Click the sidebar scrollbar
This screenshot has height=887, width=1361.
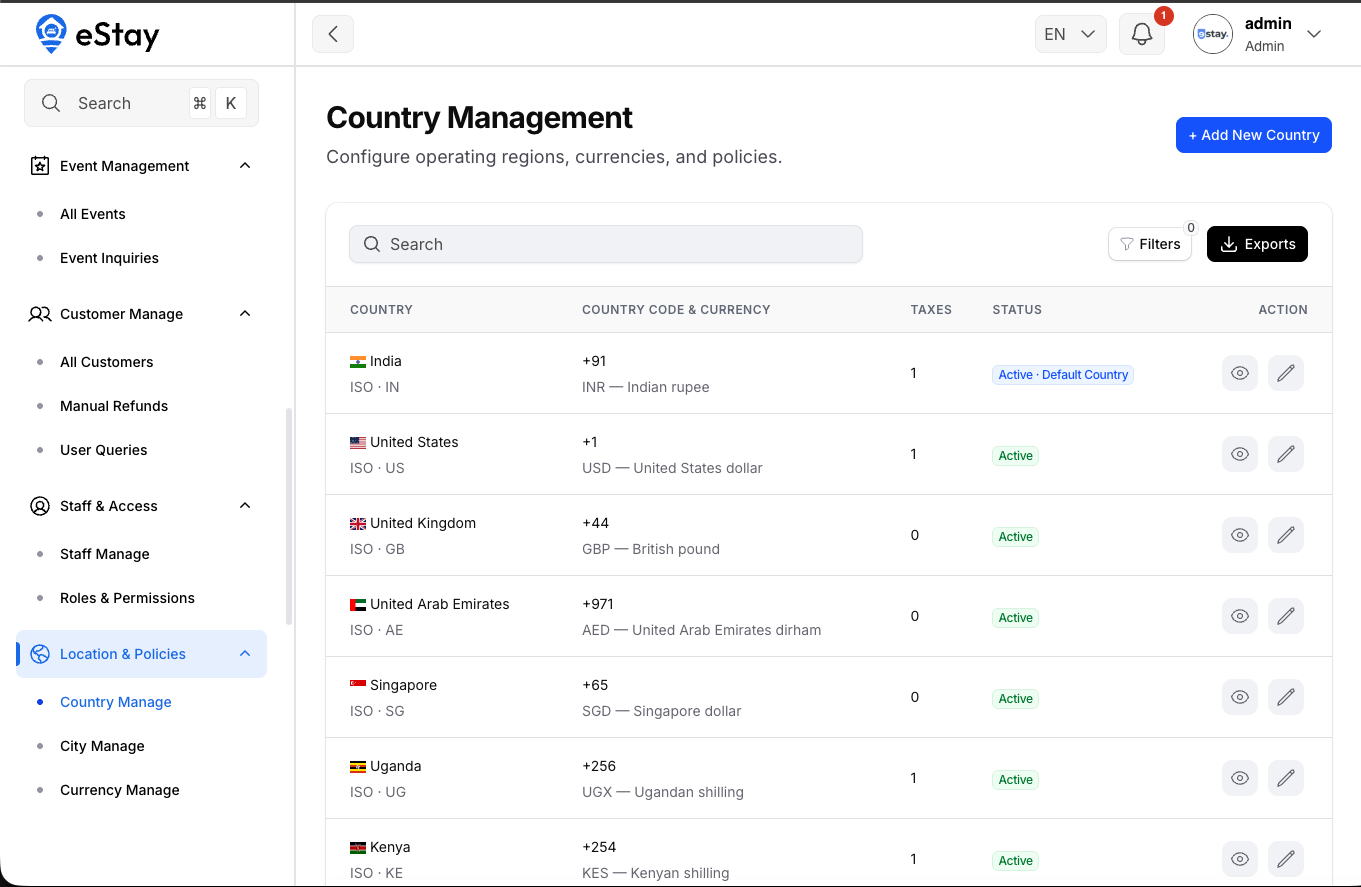click(x=289, y=515)
